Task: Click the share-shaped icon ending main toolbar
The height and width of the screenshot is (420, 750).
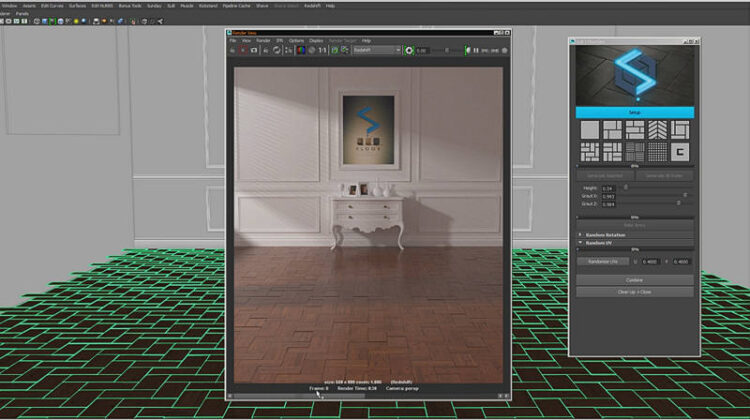Action: click(x=160, y=21)
